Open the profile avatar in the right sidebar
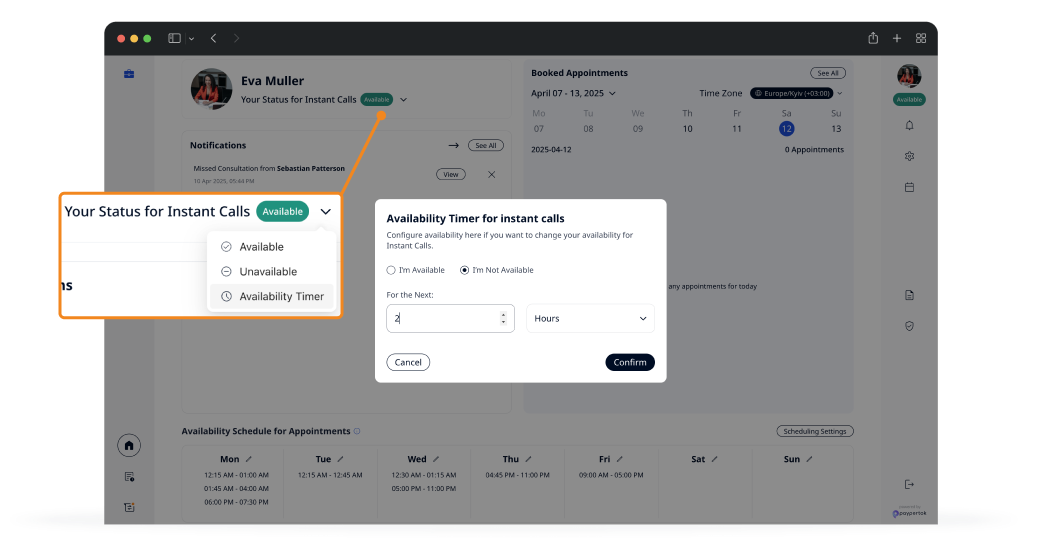This screenshot has width=1040, height=541. tap(909, 76)
